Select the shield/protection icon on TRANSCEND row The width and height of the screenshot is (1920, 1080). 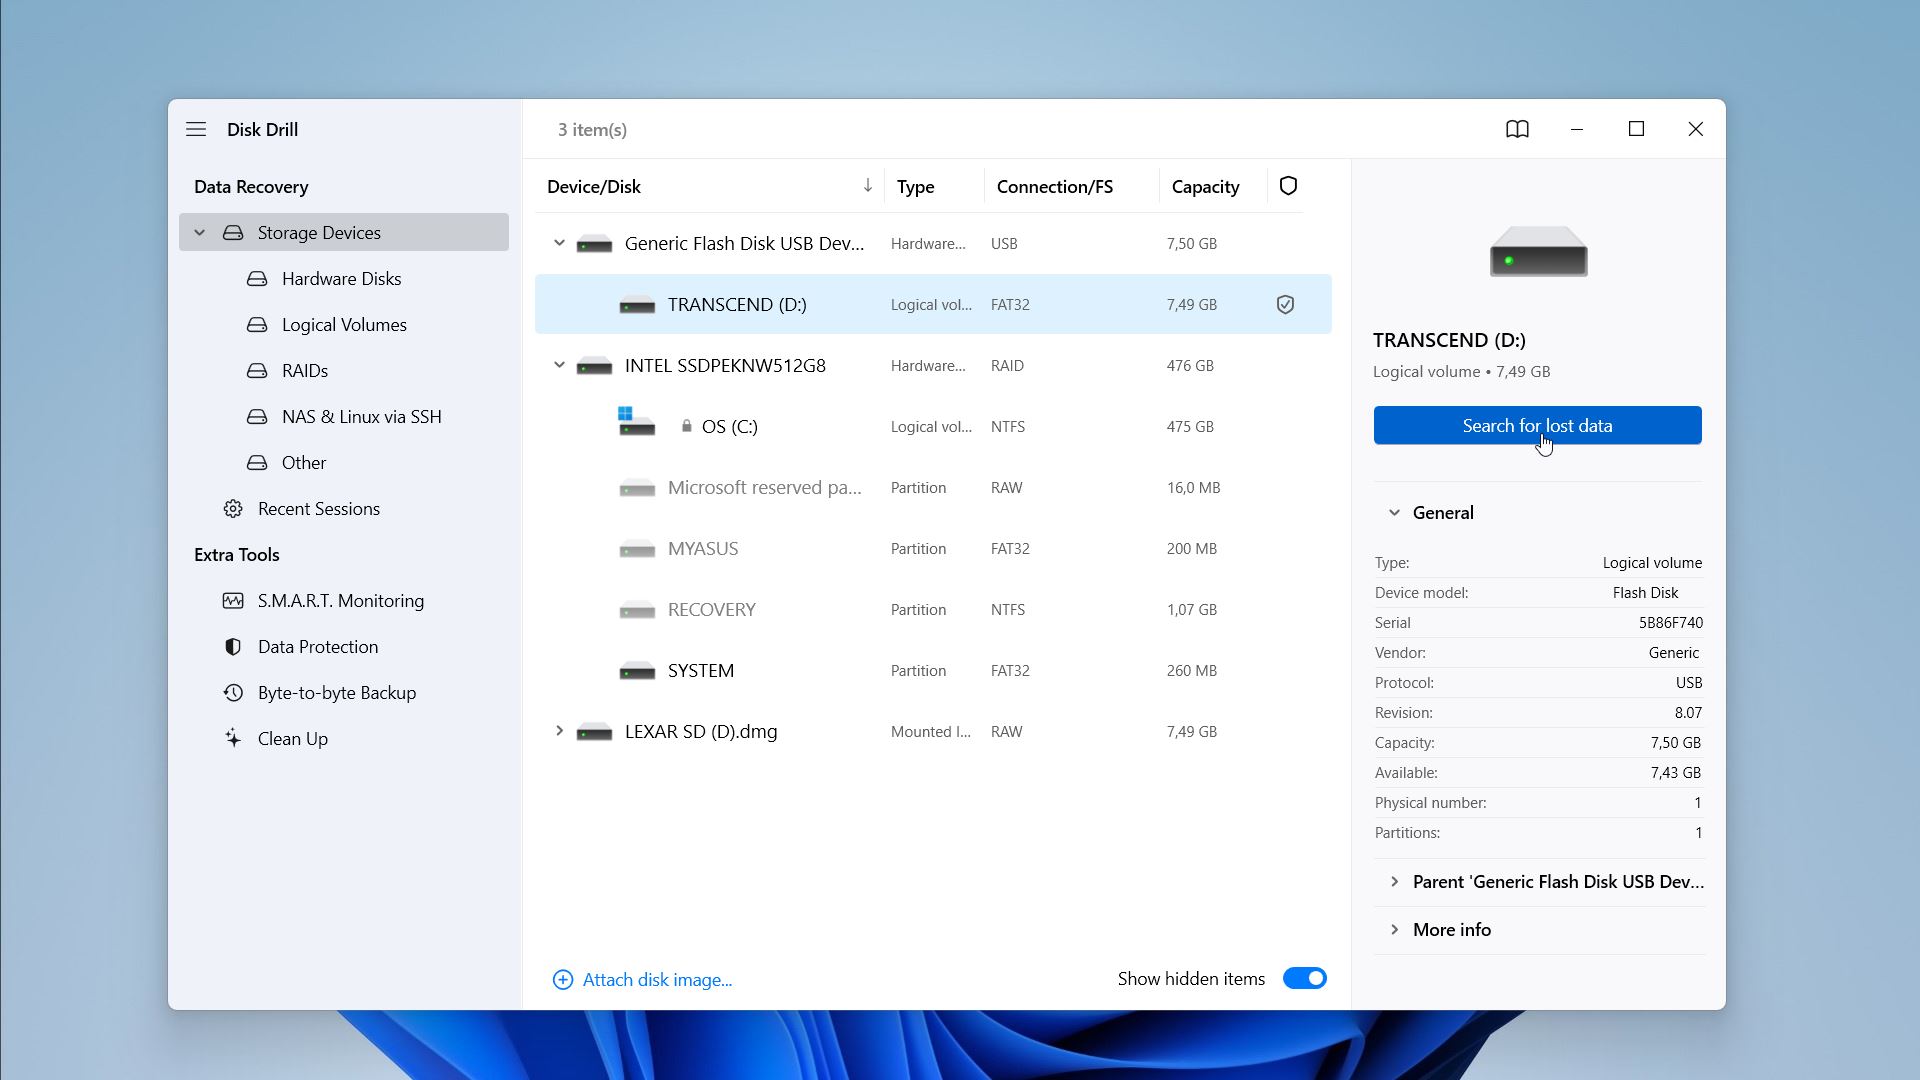point(1284,303)
